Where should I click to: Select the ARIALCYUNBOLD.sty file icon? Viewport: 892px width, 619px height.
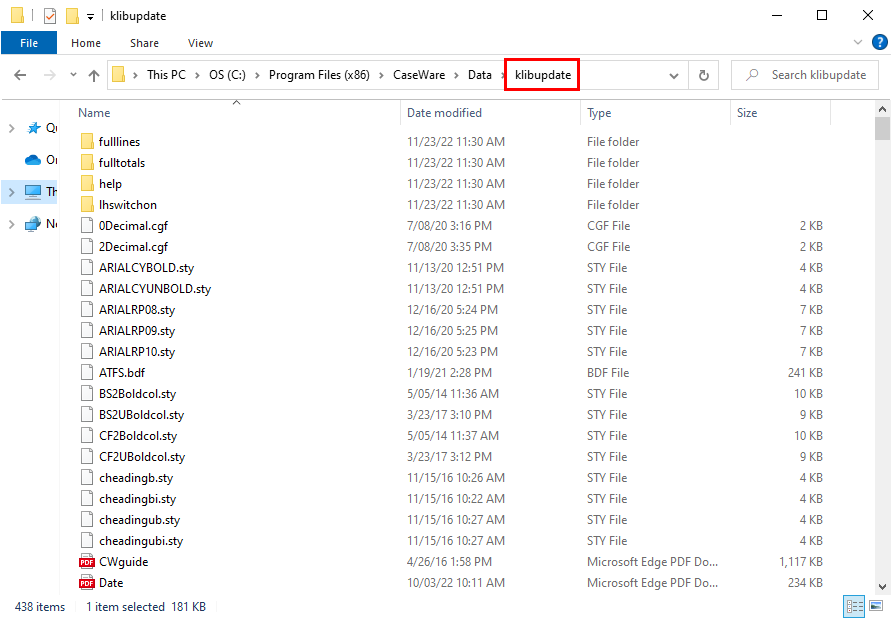[87, 289]
